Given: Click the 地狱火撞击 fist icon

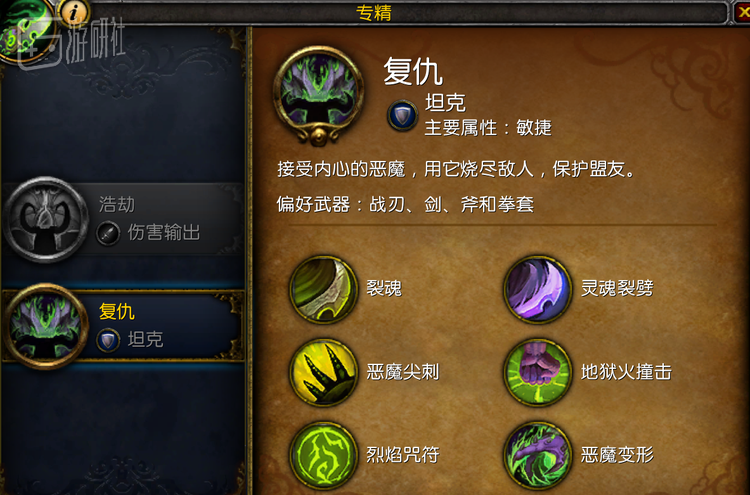Looking at the screenshot, I should tap(538, 373).
